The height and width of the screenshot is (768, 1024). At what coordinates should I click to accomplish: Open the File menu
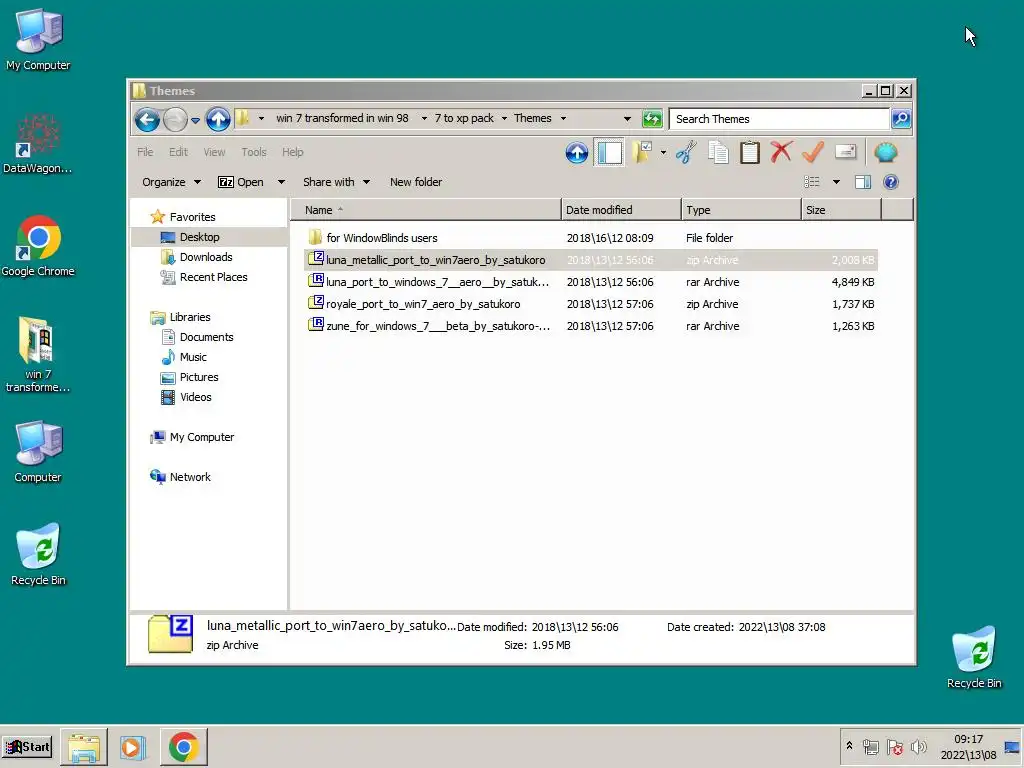point(145,152)
